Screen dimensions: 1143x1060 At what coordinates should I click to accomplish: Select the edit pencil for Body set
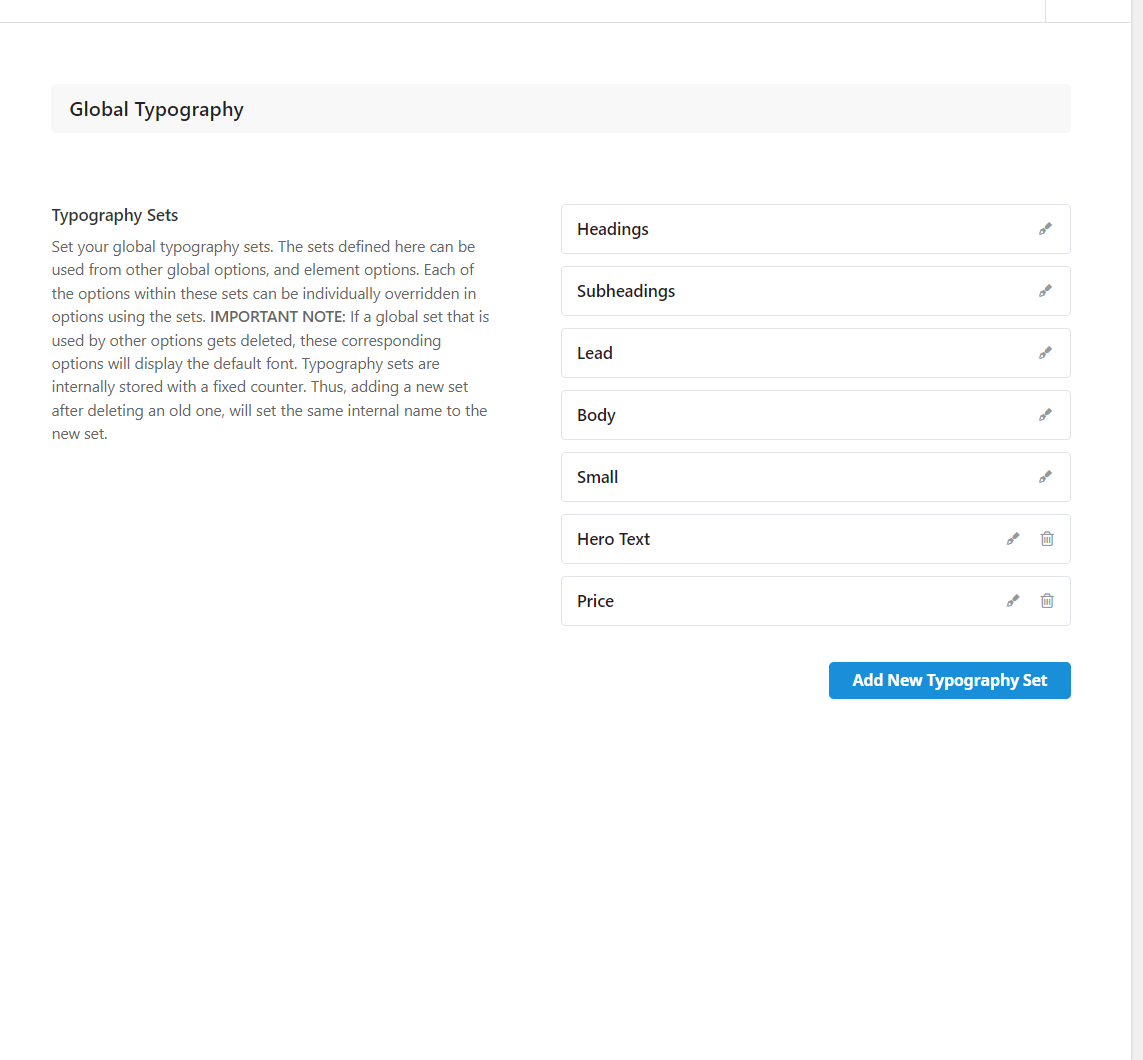[1045, 415]
